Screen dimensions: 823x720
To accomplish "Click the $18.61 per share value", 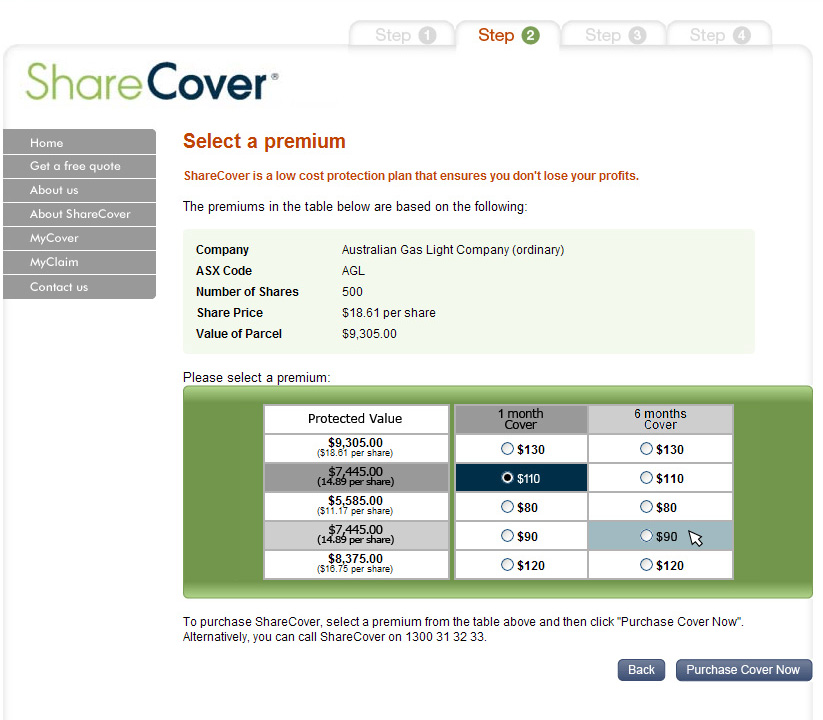I will [388, 313].
